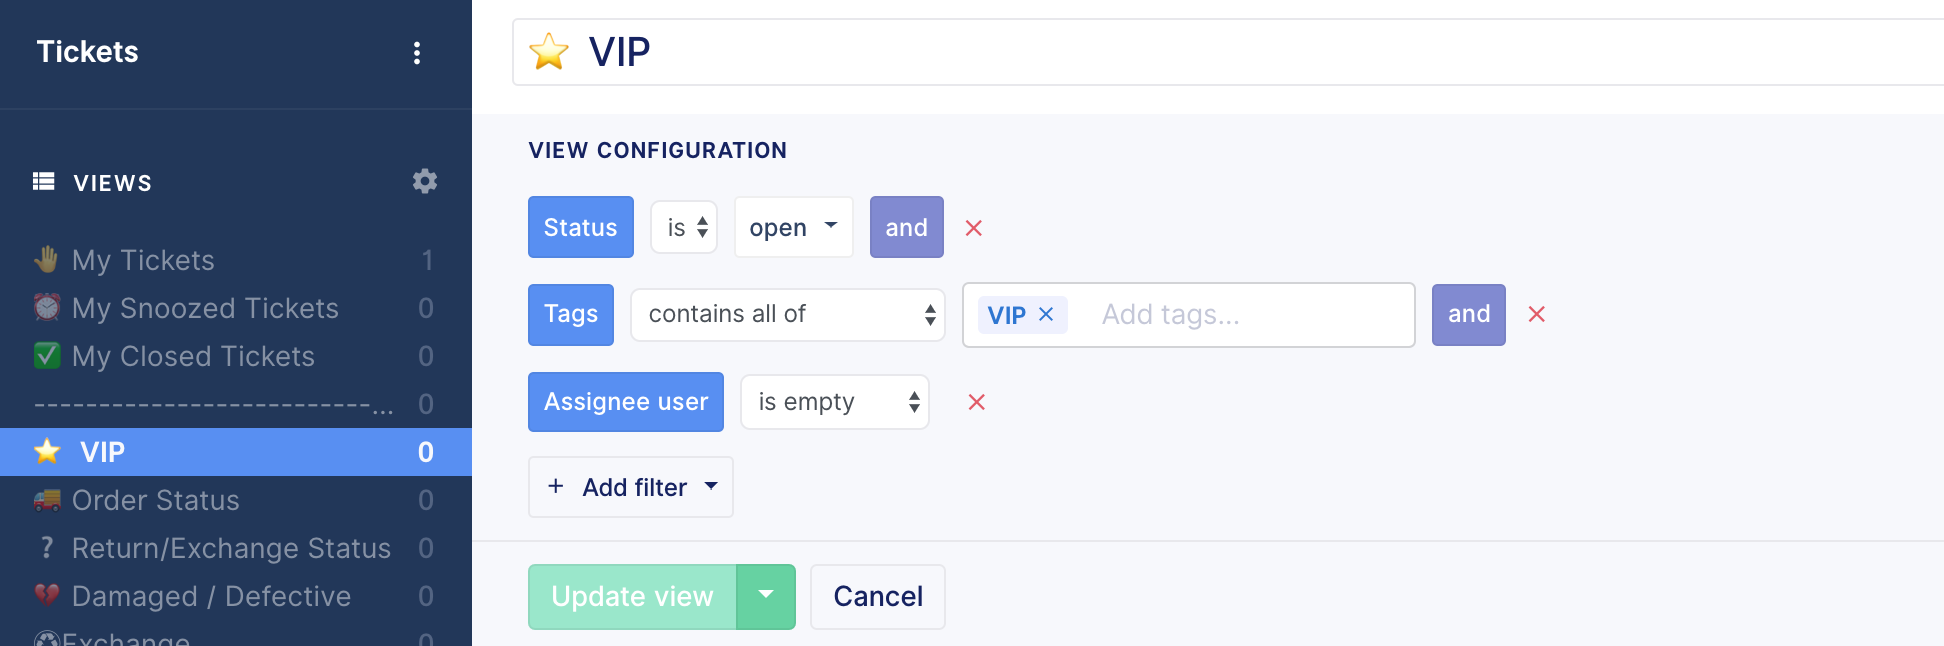Open the Update view split arrow menu
Screen dimensions: 1944x646
point(766,596)
